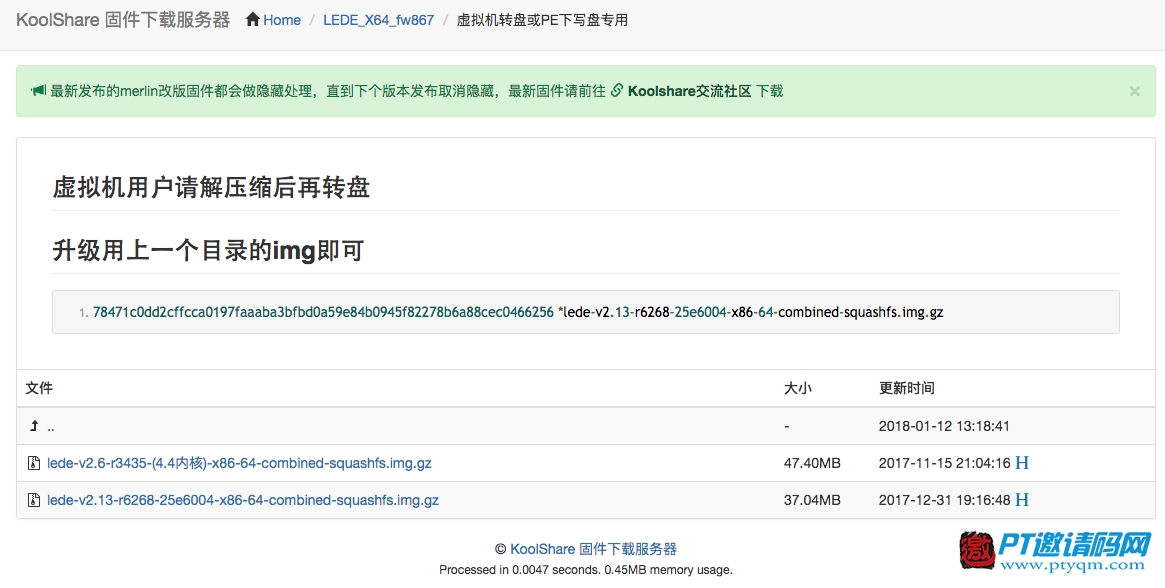Click the megaphone announcement icon

click(38, 91)
